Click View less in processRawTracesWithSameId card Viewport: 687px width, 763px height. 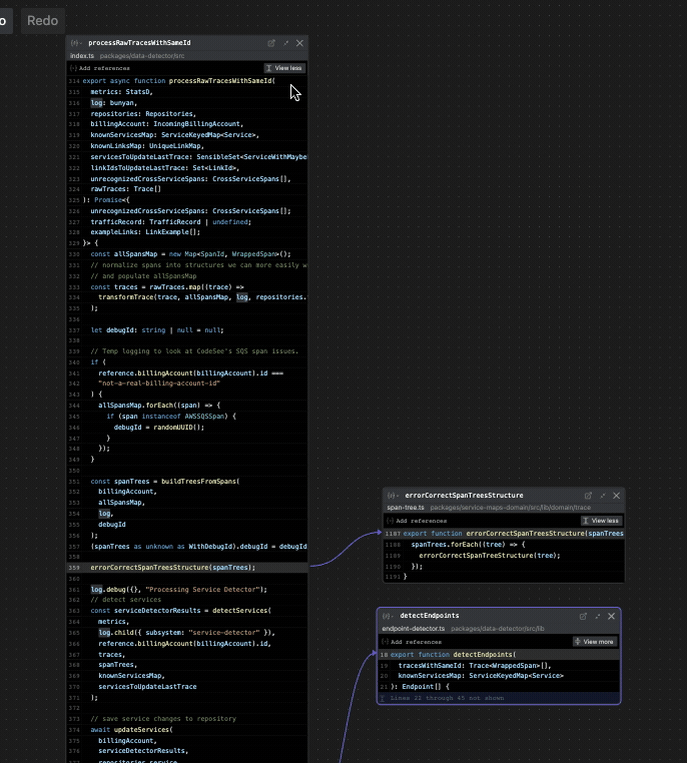284,68
